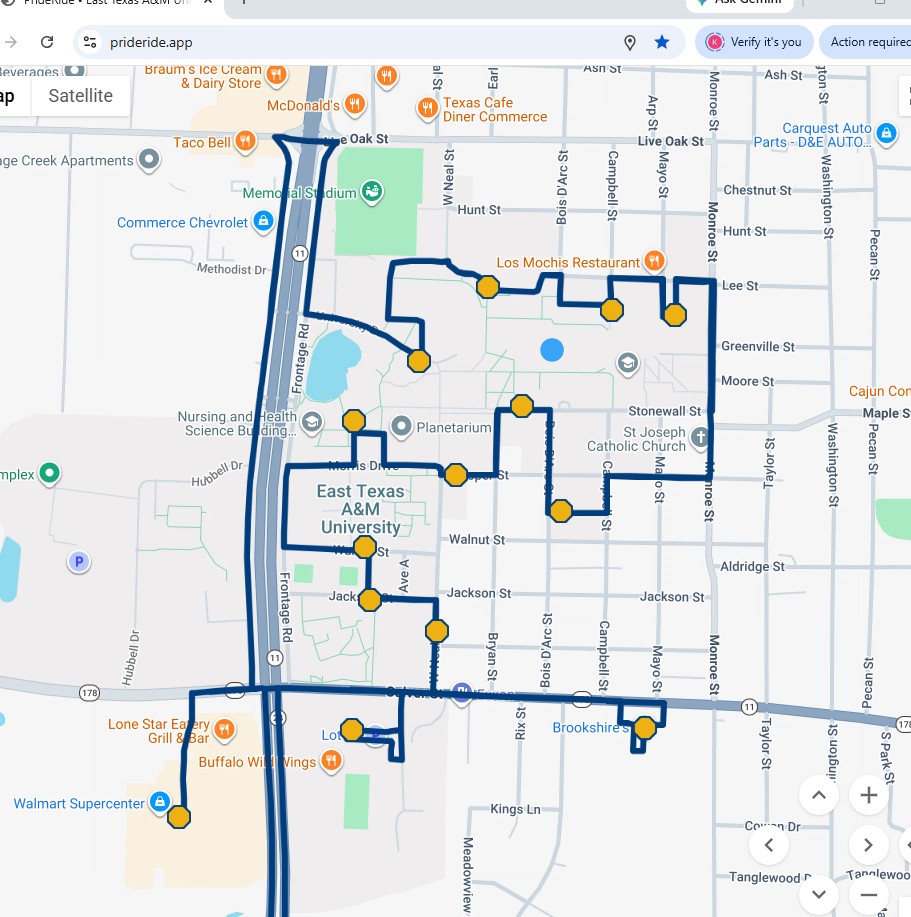This screenshot has height=917, width=911.
Task: Click East Texas A&M University label
Action: click(x=361, y=509)
